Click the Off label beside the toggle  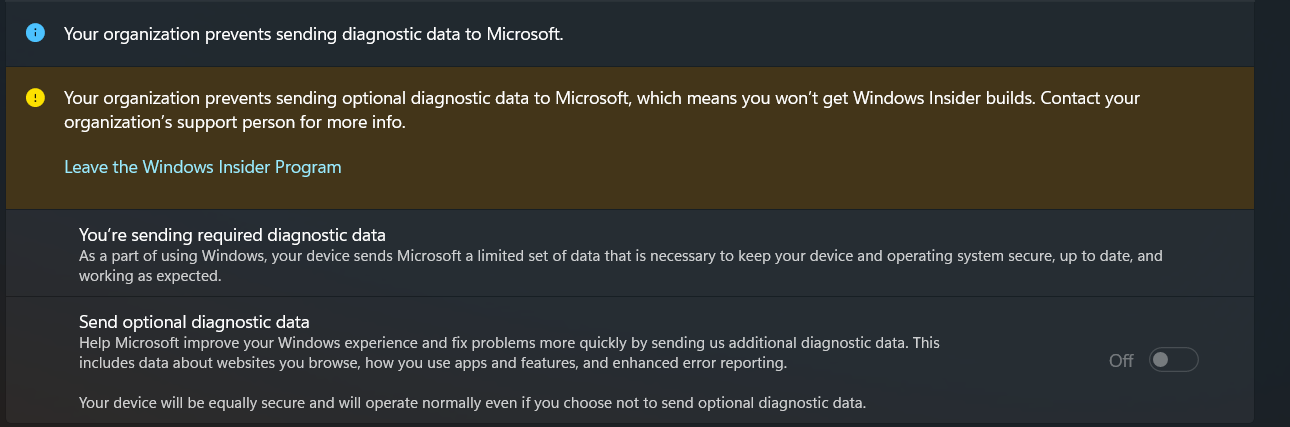click(1121, 361)
